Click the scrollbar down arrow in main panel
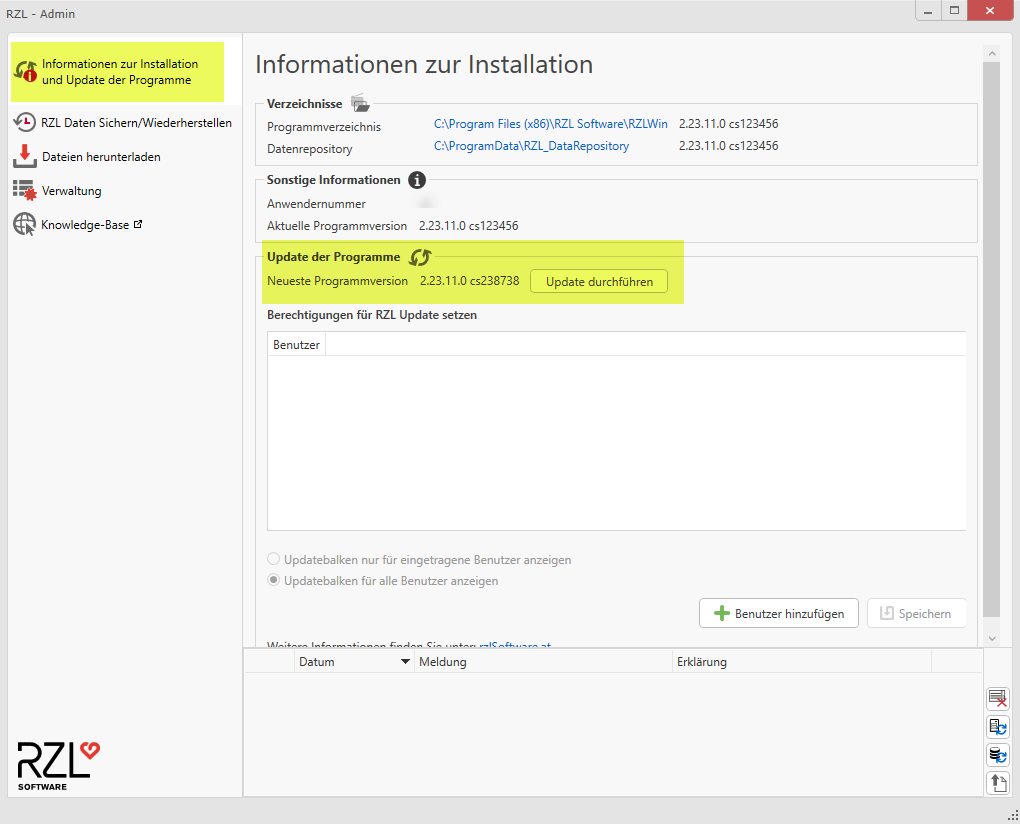 [991, 638]
